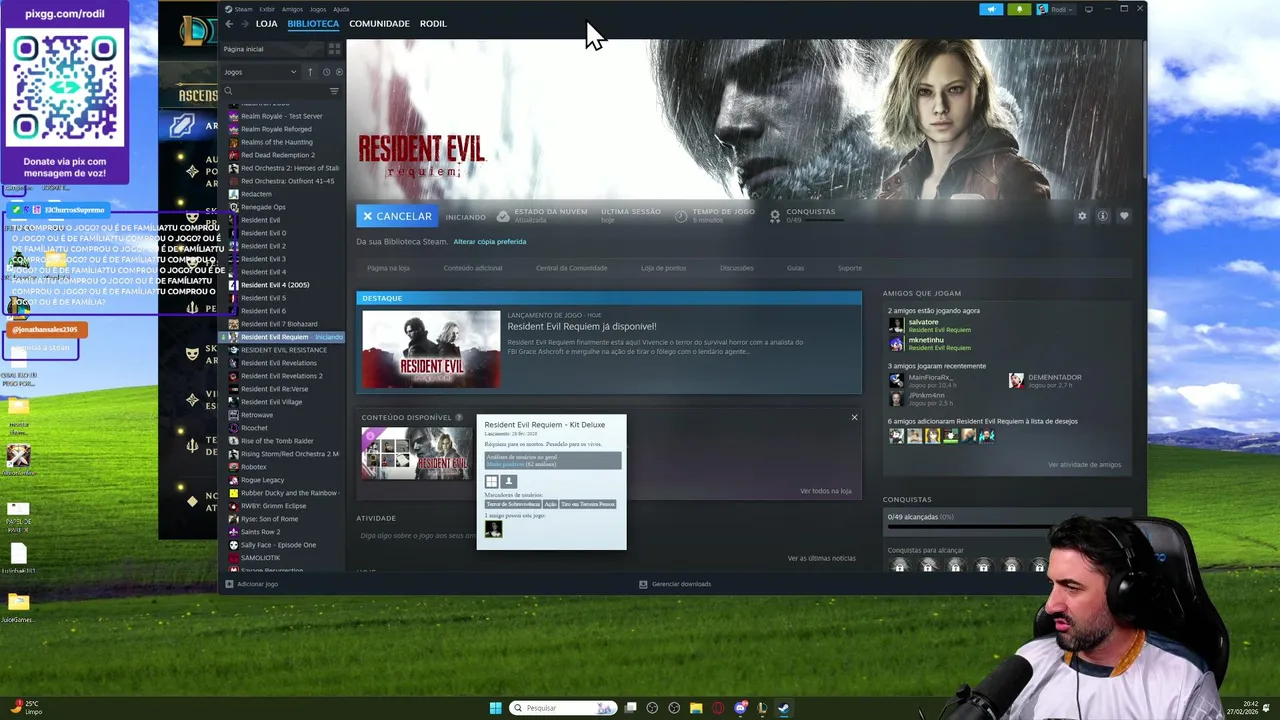Click the game info icon
This screenshot has width=1280, height=720.
pyautogui.click(x=1103, y=216)
